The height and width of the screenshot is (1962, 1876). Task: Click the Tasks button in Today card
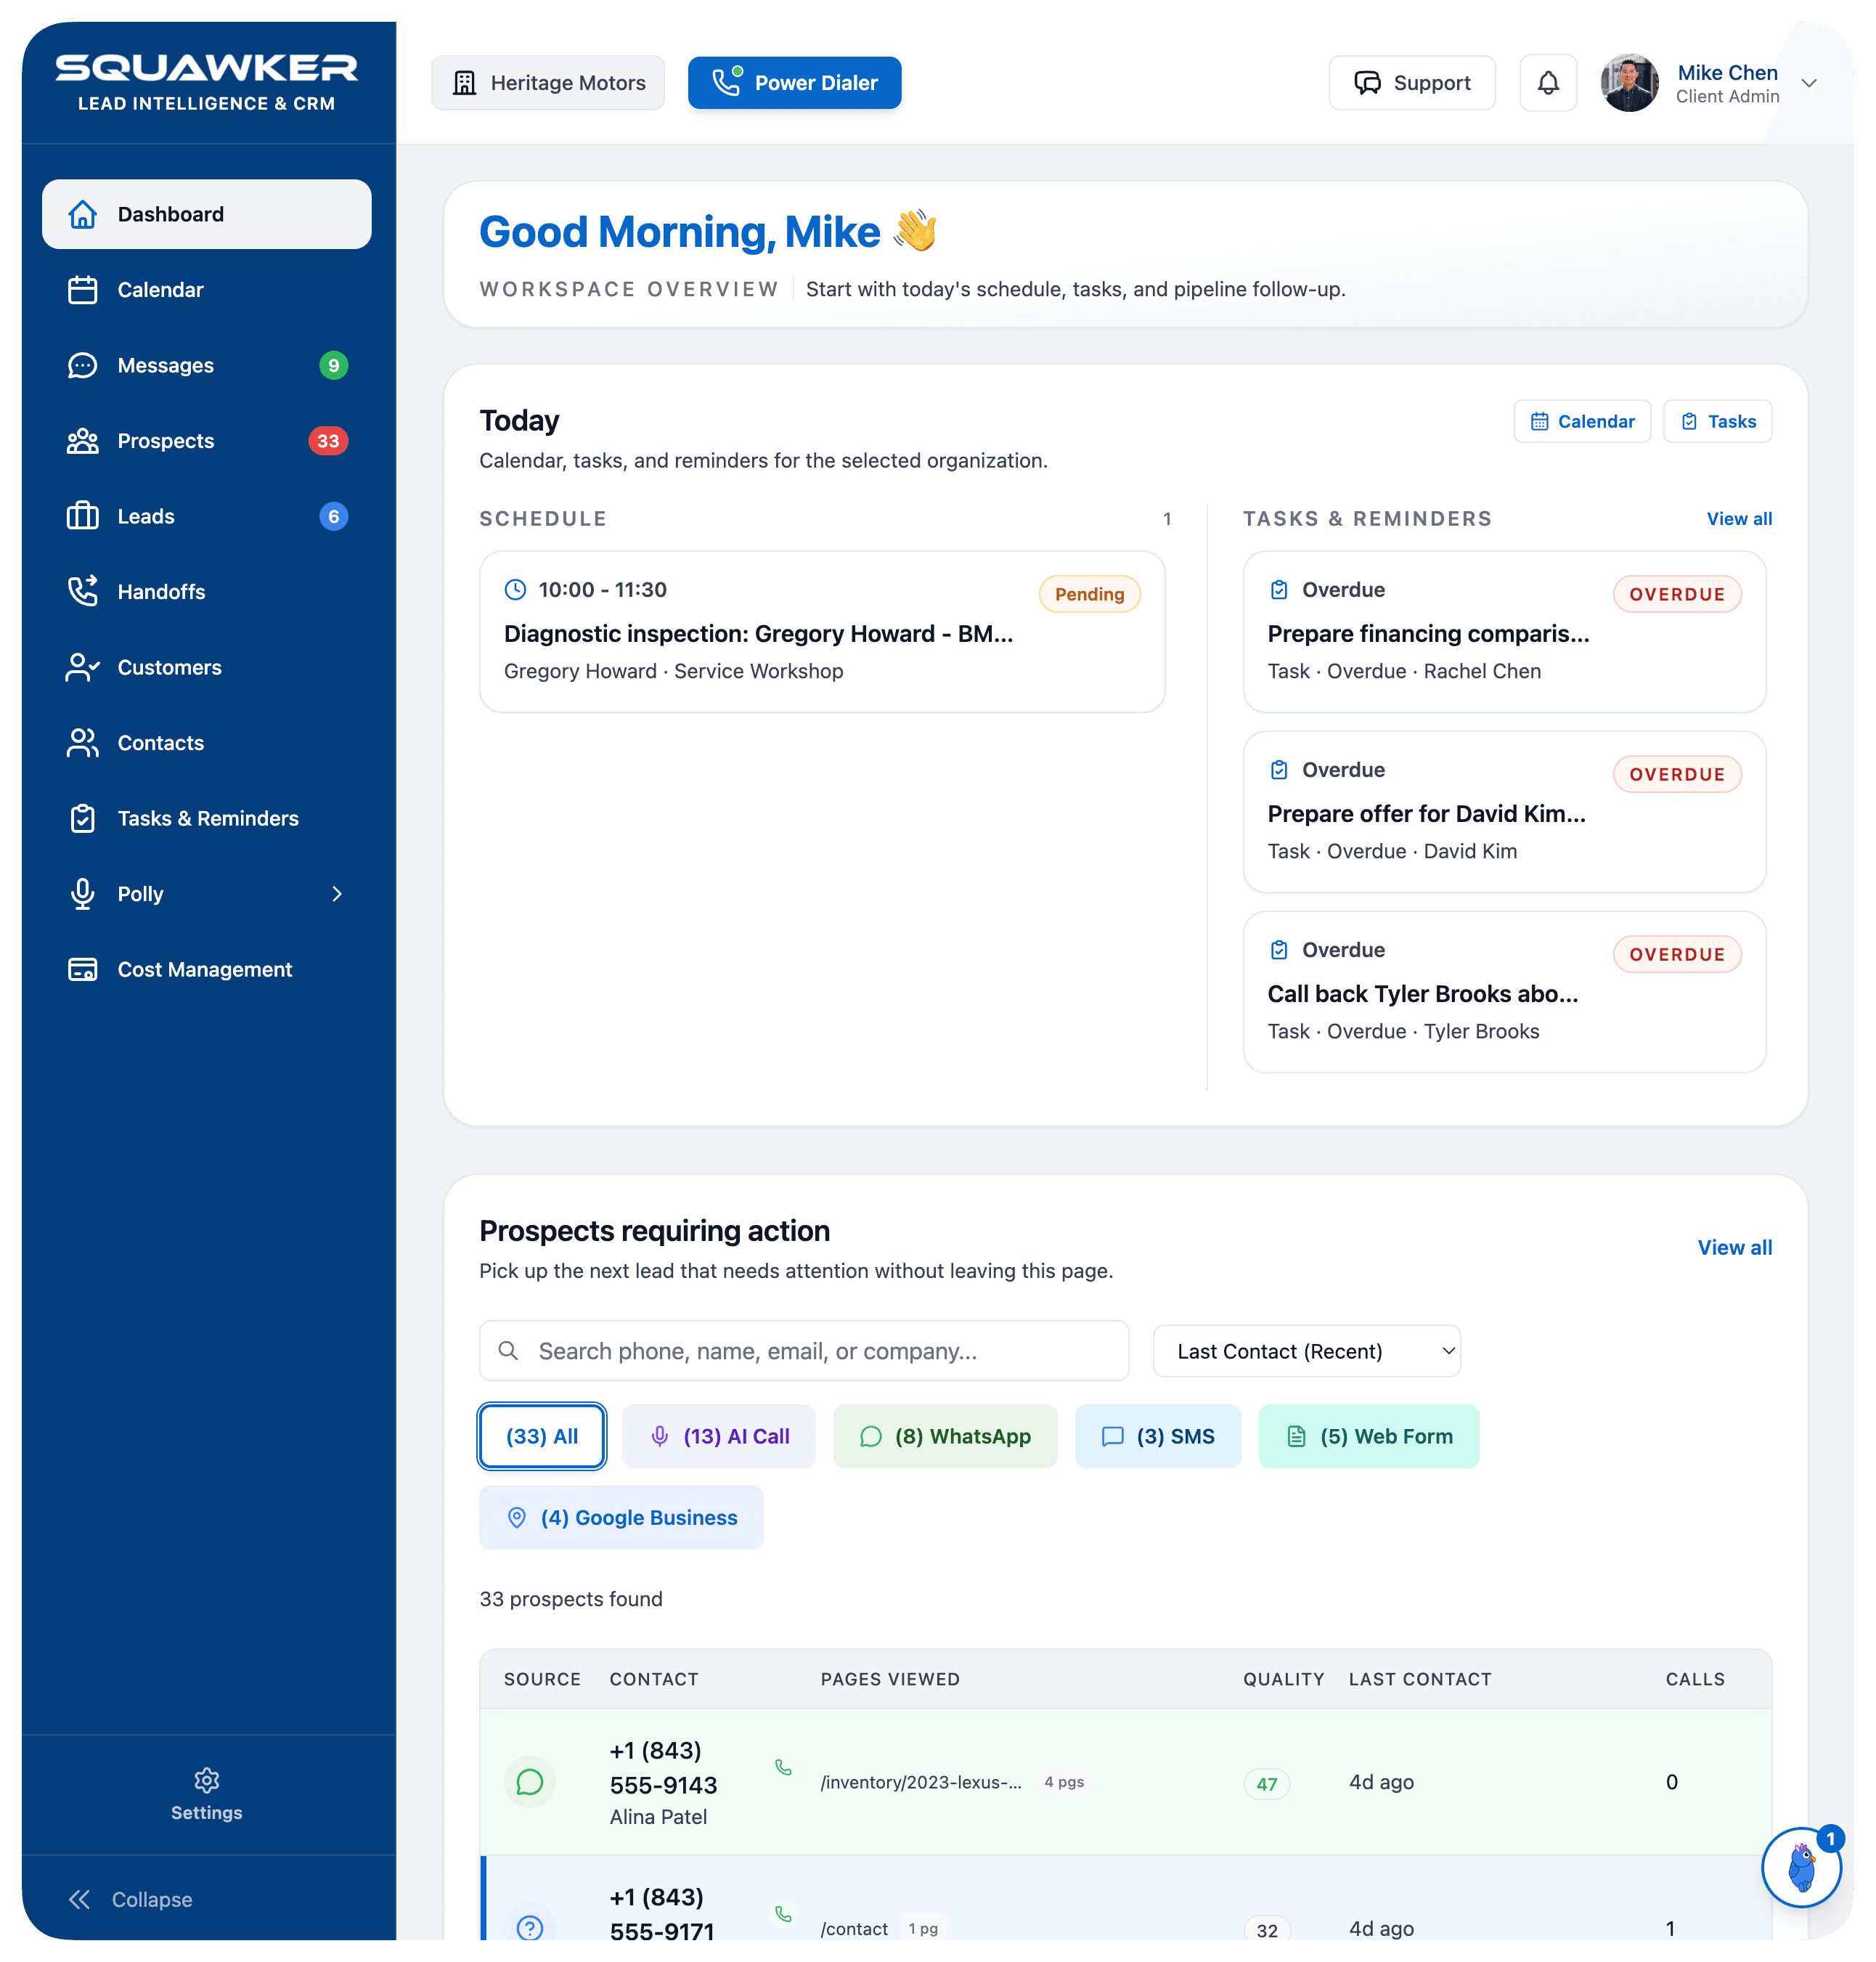[1717, 421]
